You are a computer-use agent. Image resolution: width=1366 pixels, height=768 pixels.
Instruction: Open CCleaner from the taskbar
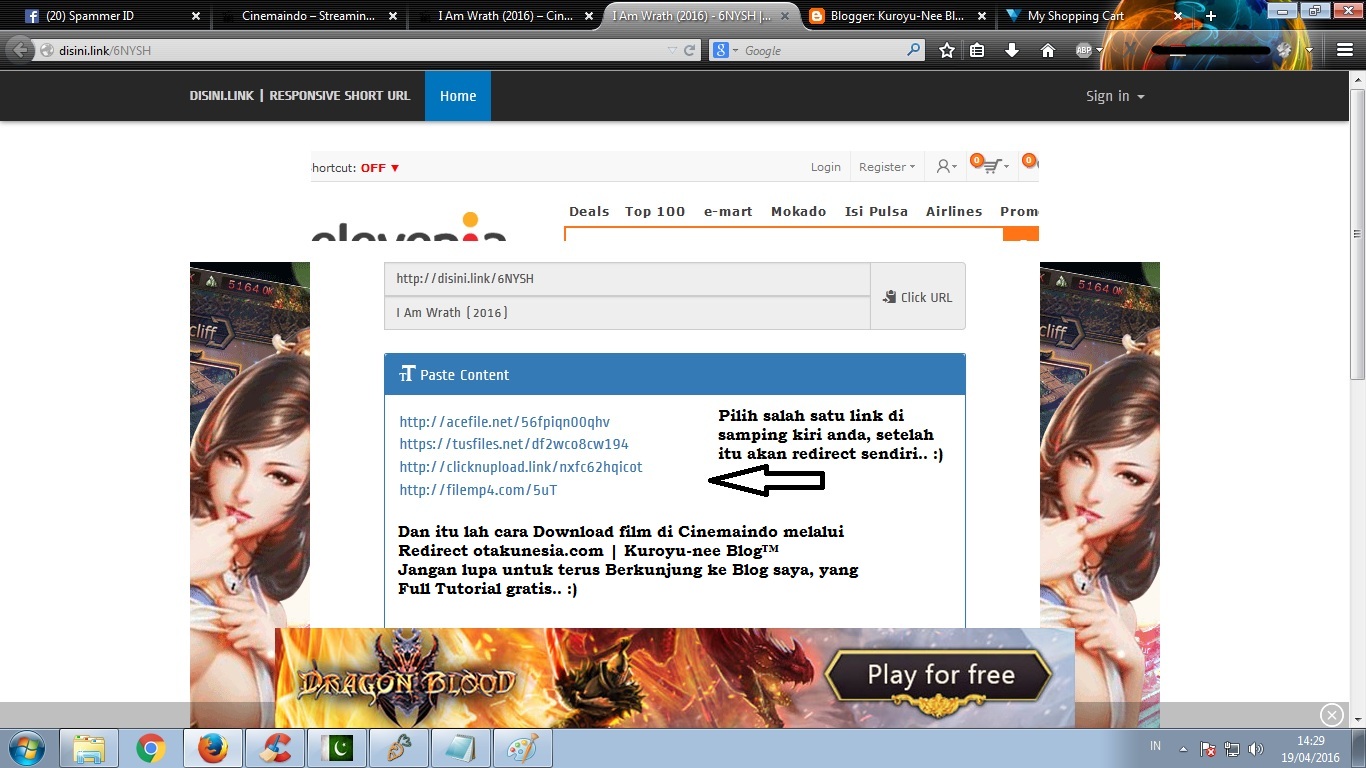274,748
